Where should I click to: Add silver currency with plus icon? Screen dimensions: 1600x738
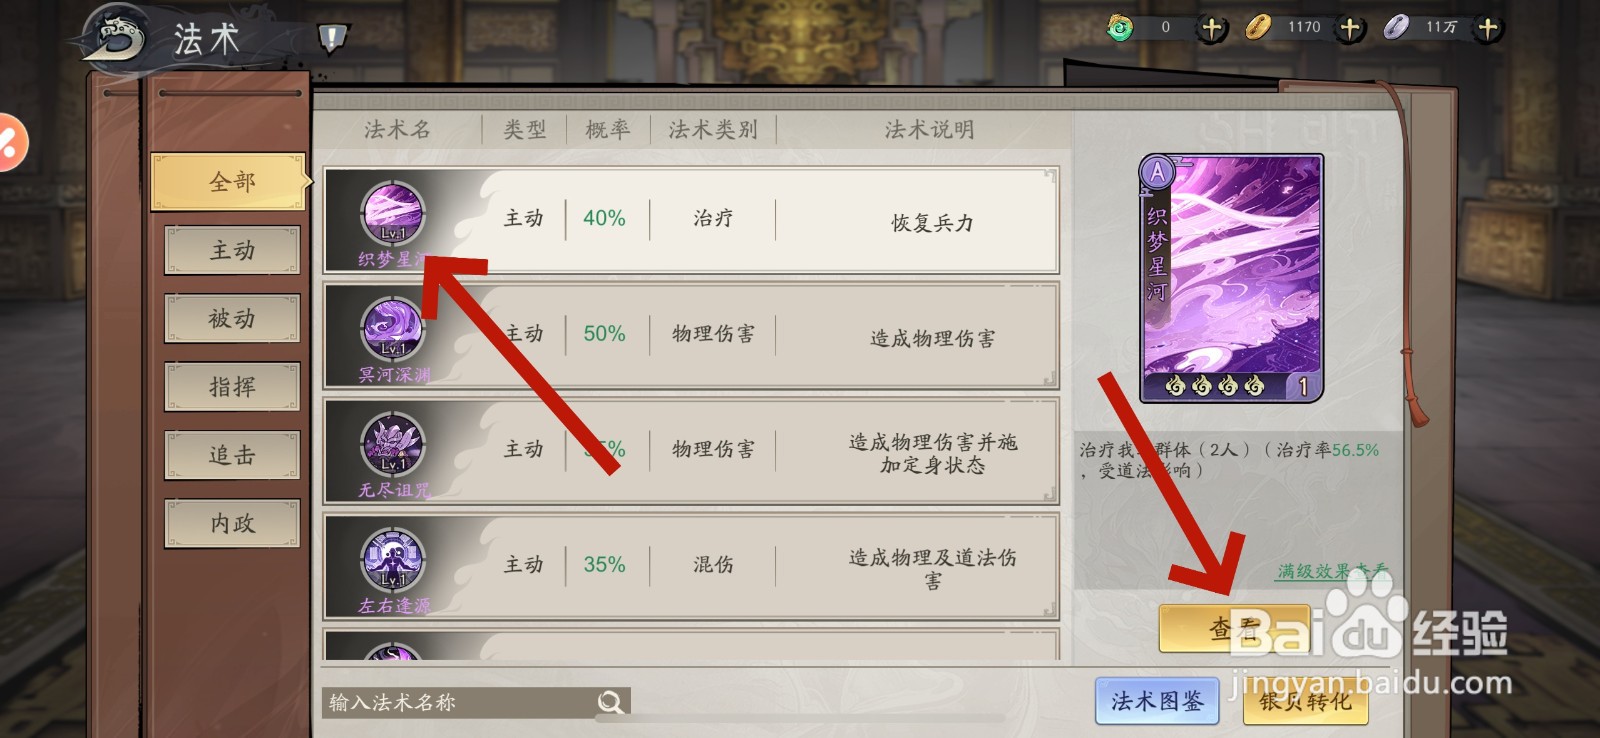(1488, 28)
